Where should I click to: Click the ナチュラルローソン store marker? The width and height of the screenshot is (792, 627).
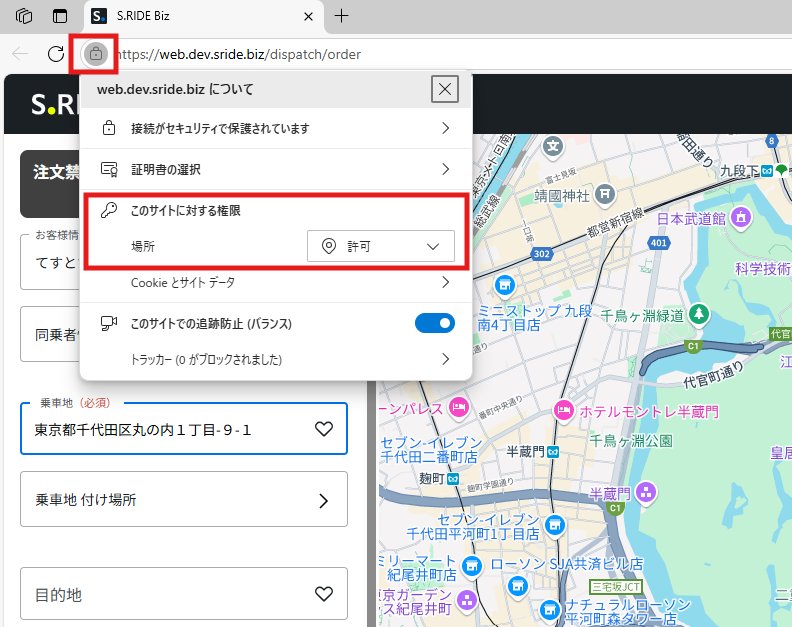(549, 610)
